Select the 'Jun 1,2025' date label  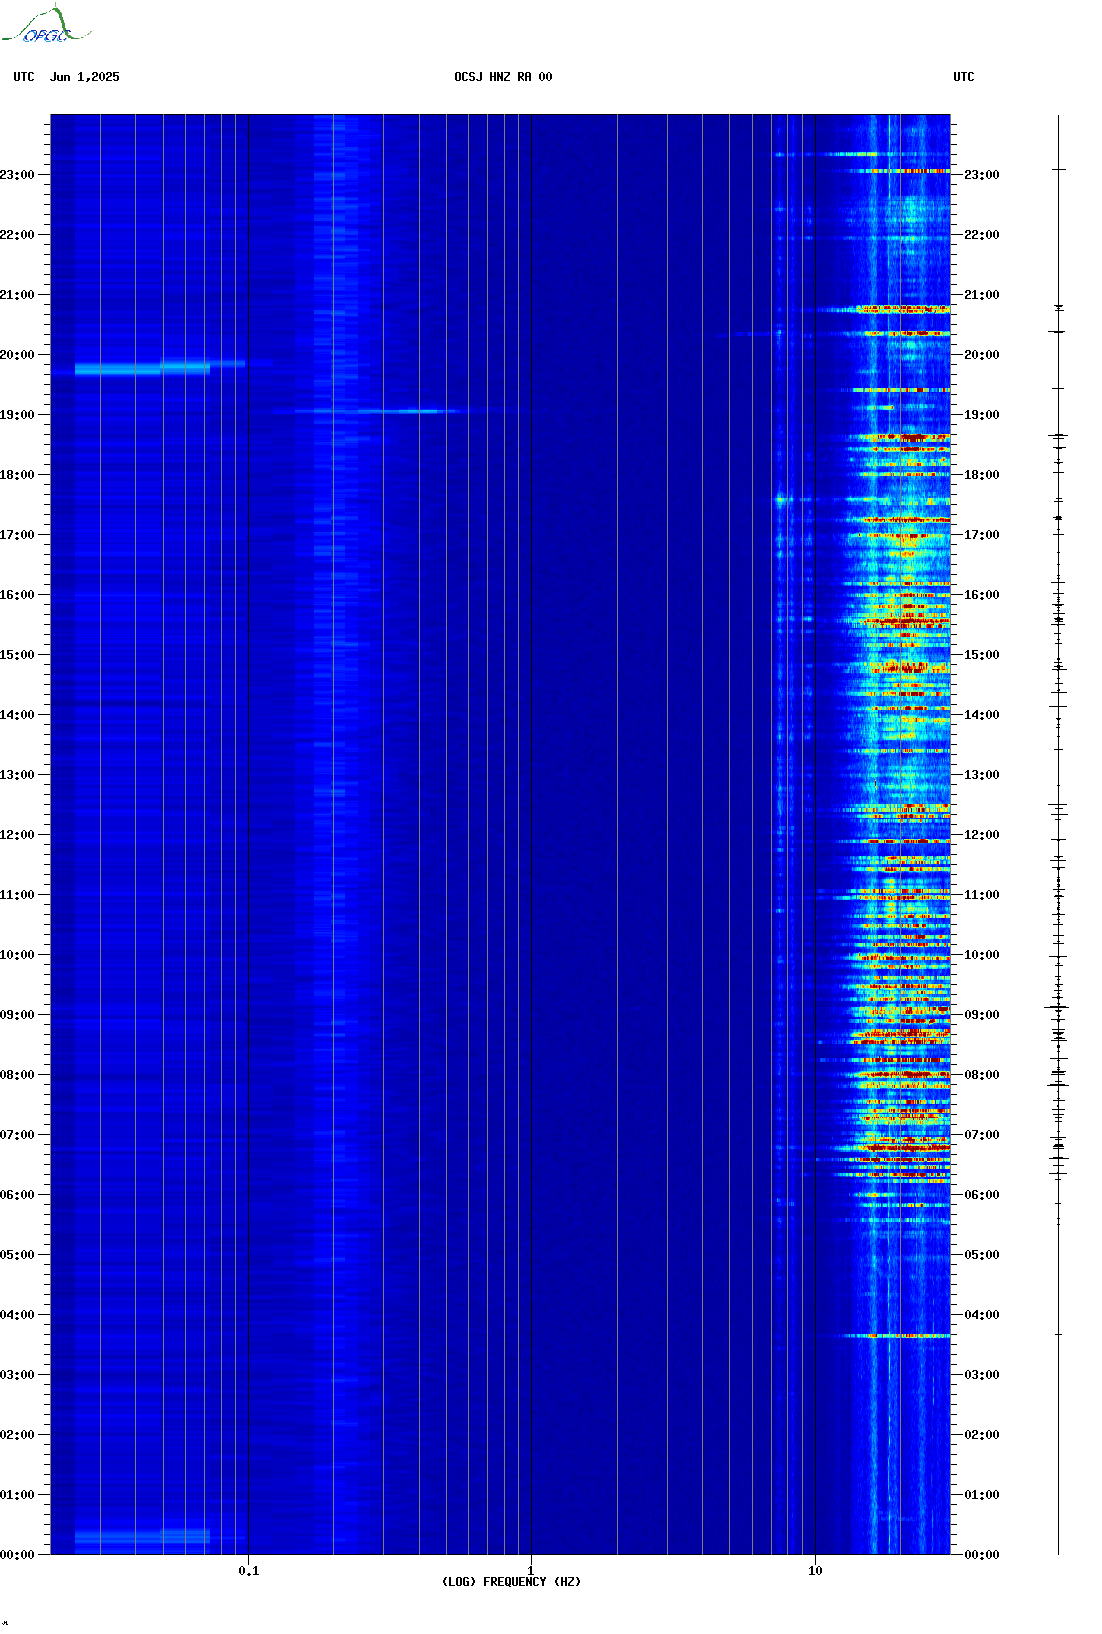[85, 77]
